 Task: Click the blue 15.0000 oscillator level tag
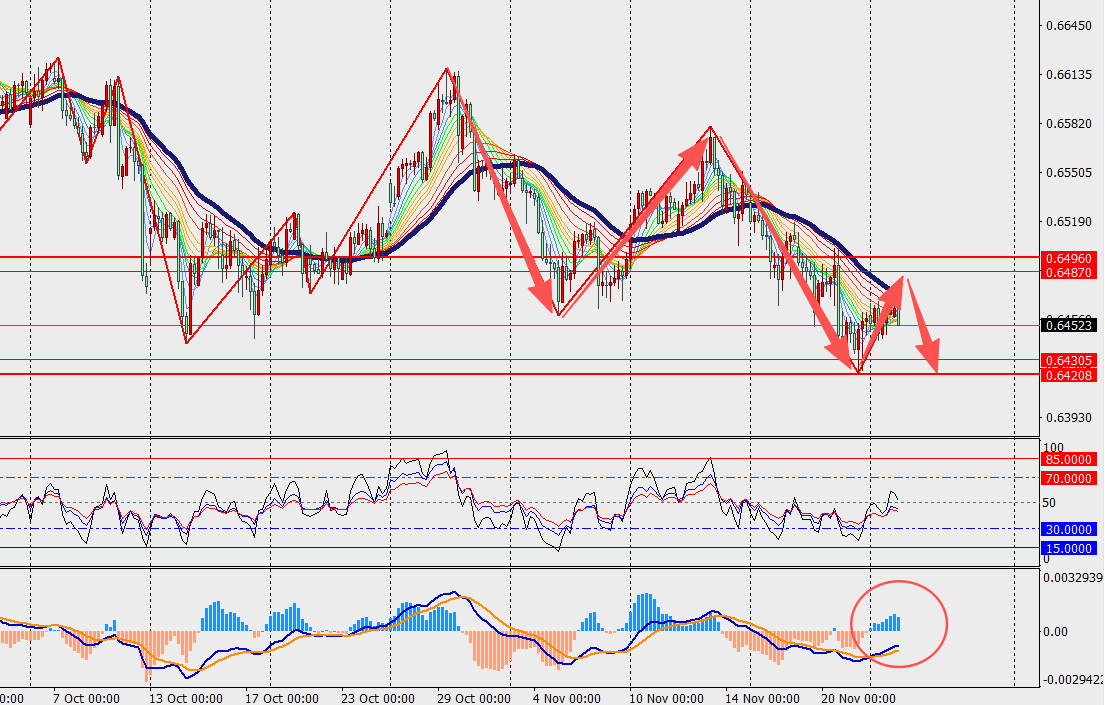(1070, 548)
